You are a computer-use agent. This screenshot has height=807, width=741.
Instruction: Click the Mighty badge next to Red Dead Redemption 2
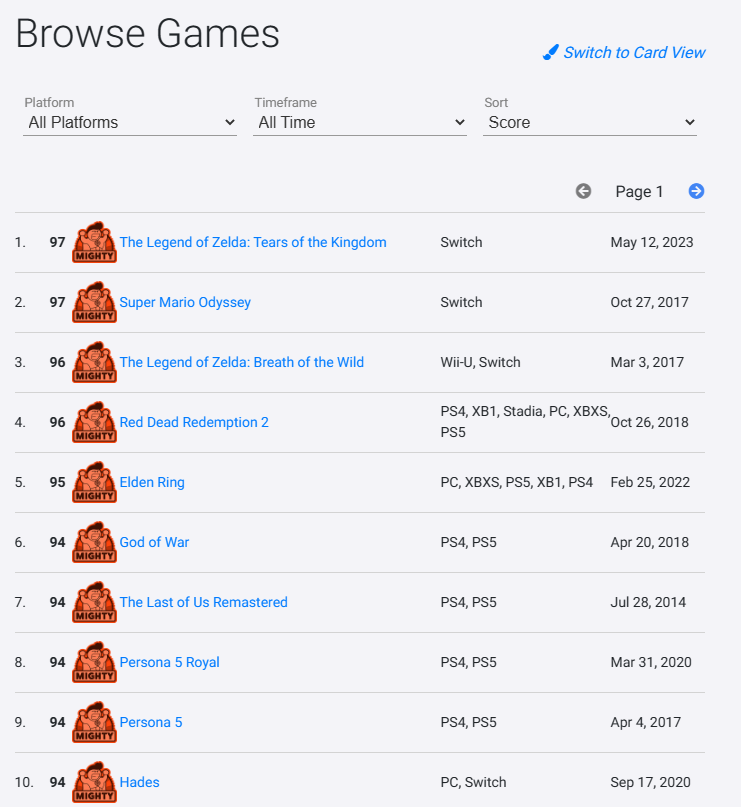95,422
